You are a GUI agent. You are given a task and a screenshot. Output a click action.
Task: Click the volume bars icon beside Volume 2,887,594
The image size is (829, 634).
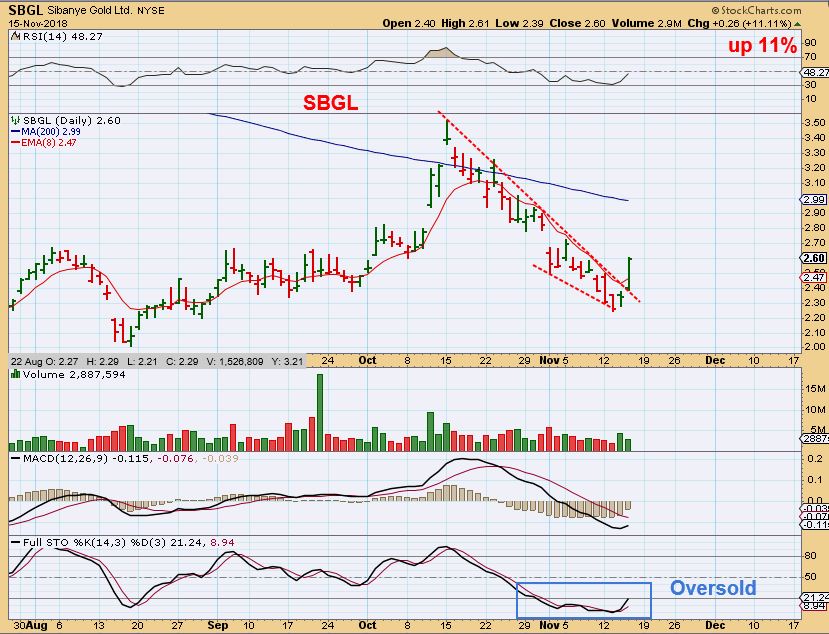click(15, 374)
